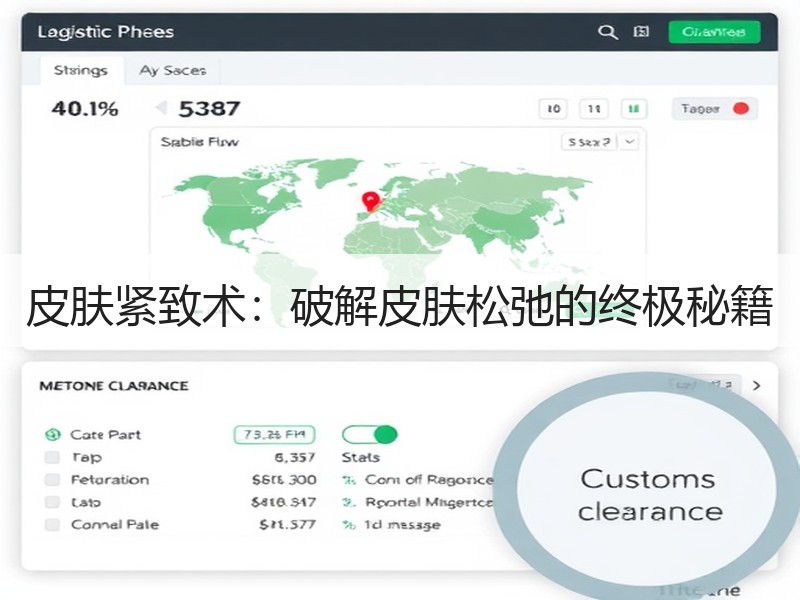The width and height of the screenshot is (800, 600).
Task: Open search with the magnifier icon
Action: [x=607, y=32]
